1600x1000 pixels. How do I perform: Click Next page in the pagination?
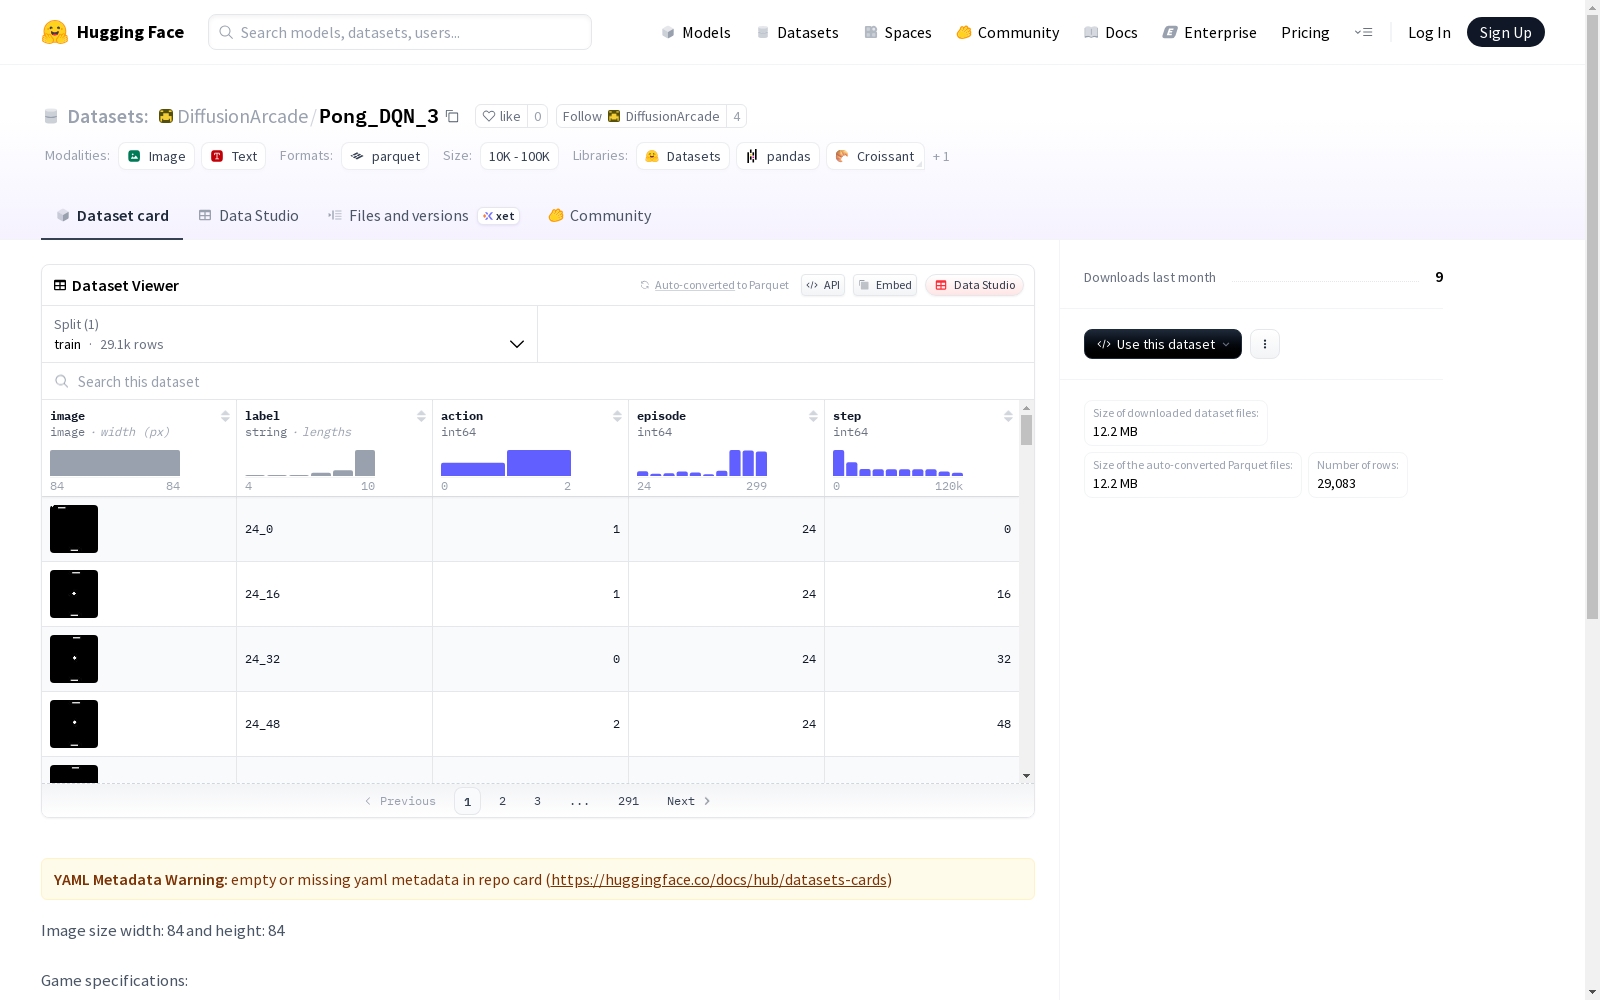(689, 801)
